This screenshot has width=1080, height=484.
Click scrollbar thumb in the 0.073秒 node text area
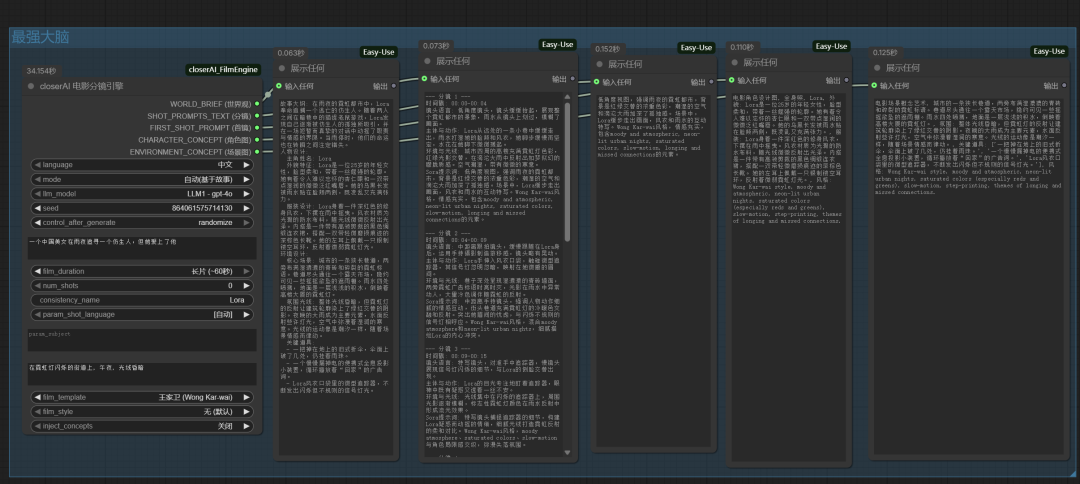click(568, 172)
